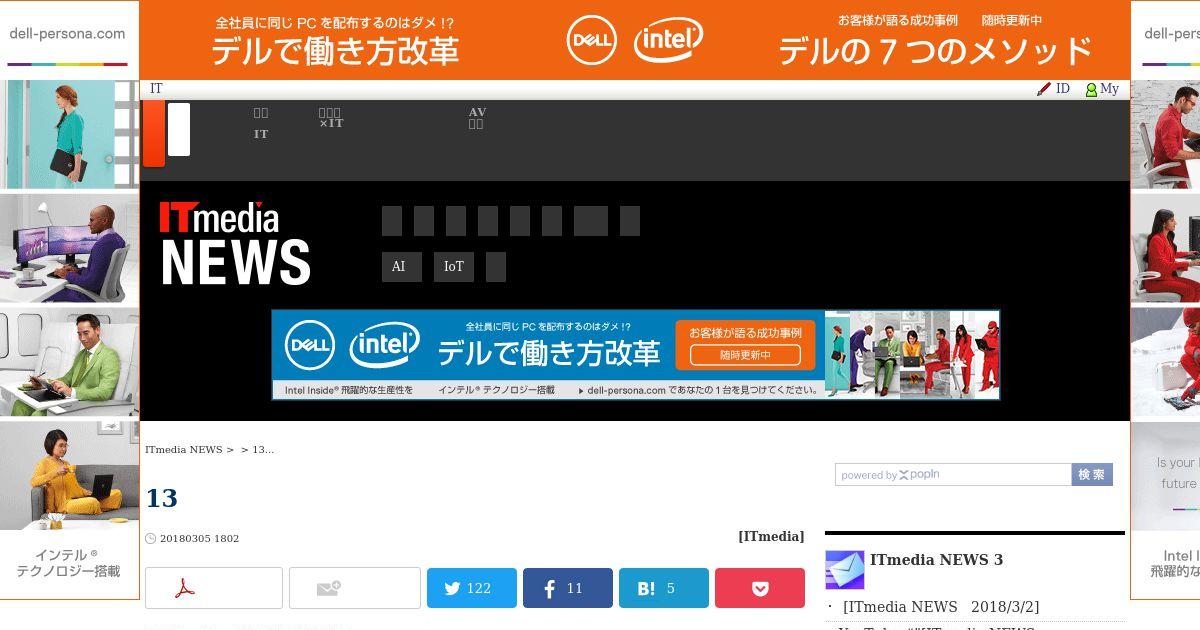Select the IoT topic tag
This screenshot has height=630, width=1200.
coord(454,267)
